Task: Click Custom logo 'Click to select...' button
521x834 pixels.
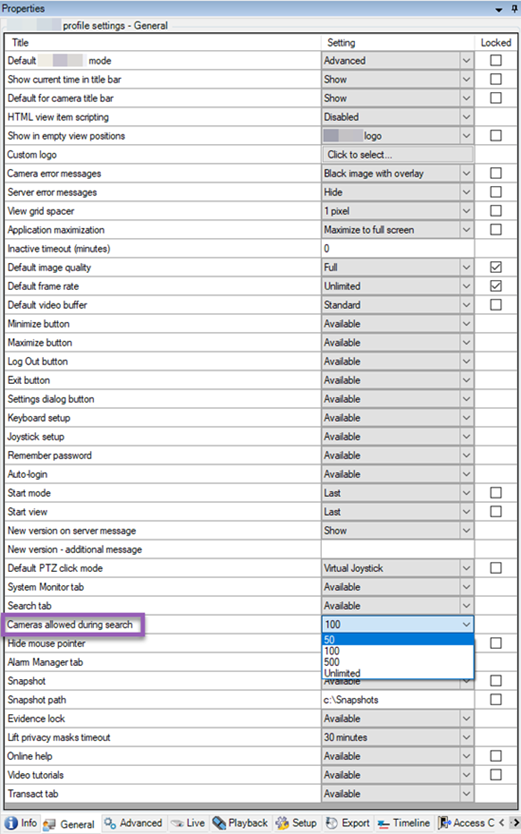Action: coord(397,154)
